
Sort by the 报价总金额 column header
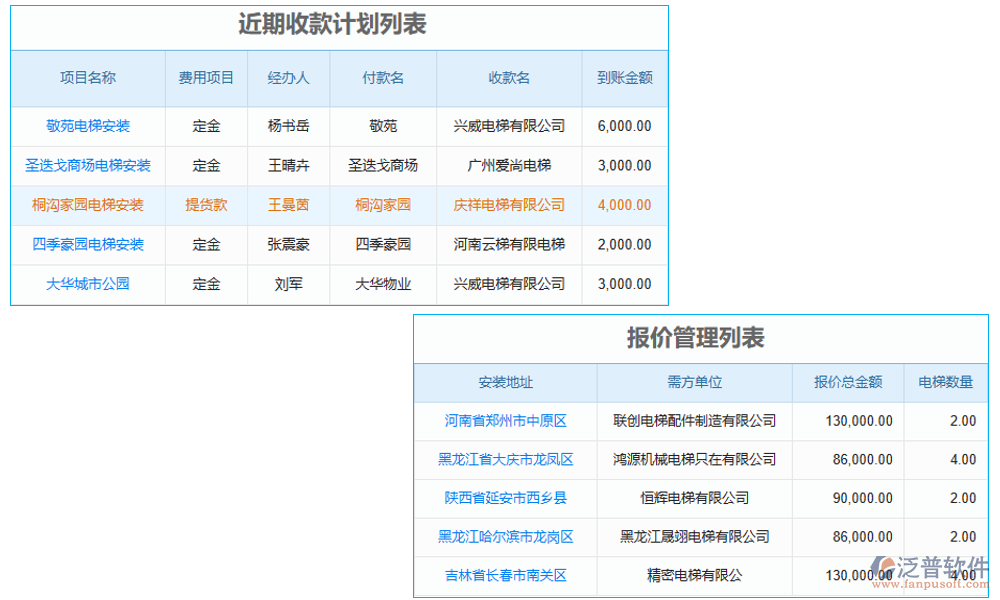tap(849, 382)
